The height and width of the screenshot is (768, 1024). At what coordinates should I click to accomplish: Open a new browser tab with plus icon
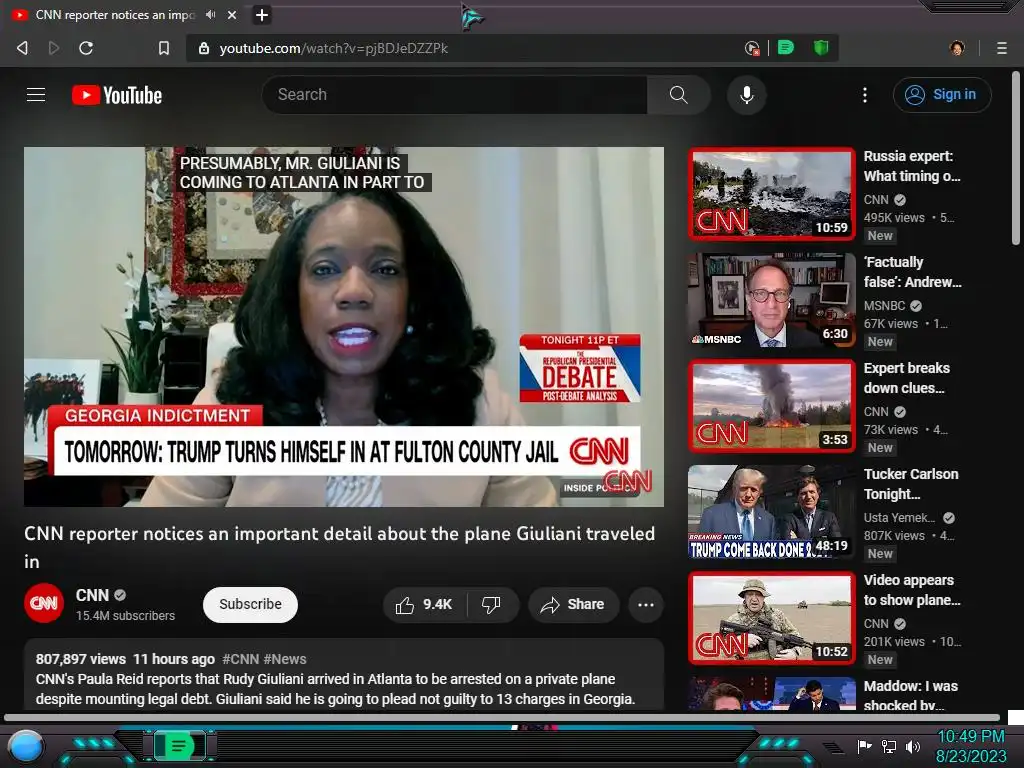[x=262, y=14]
